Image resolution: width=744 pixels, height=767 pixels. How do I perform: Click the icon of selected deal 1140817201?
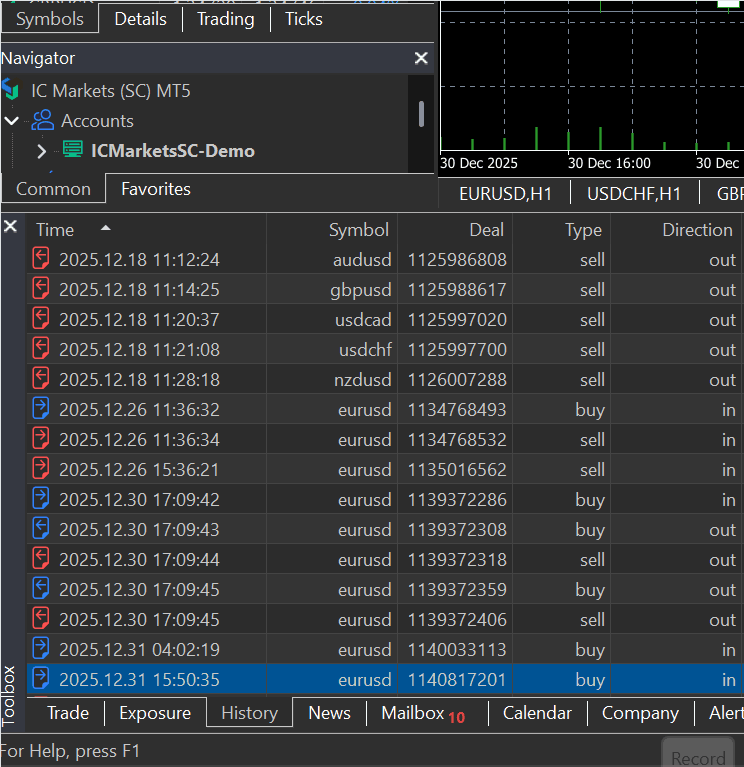tap(41, 679)
